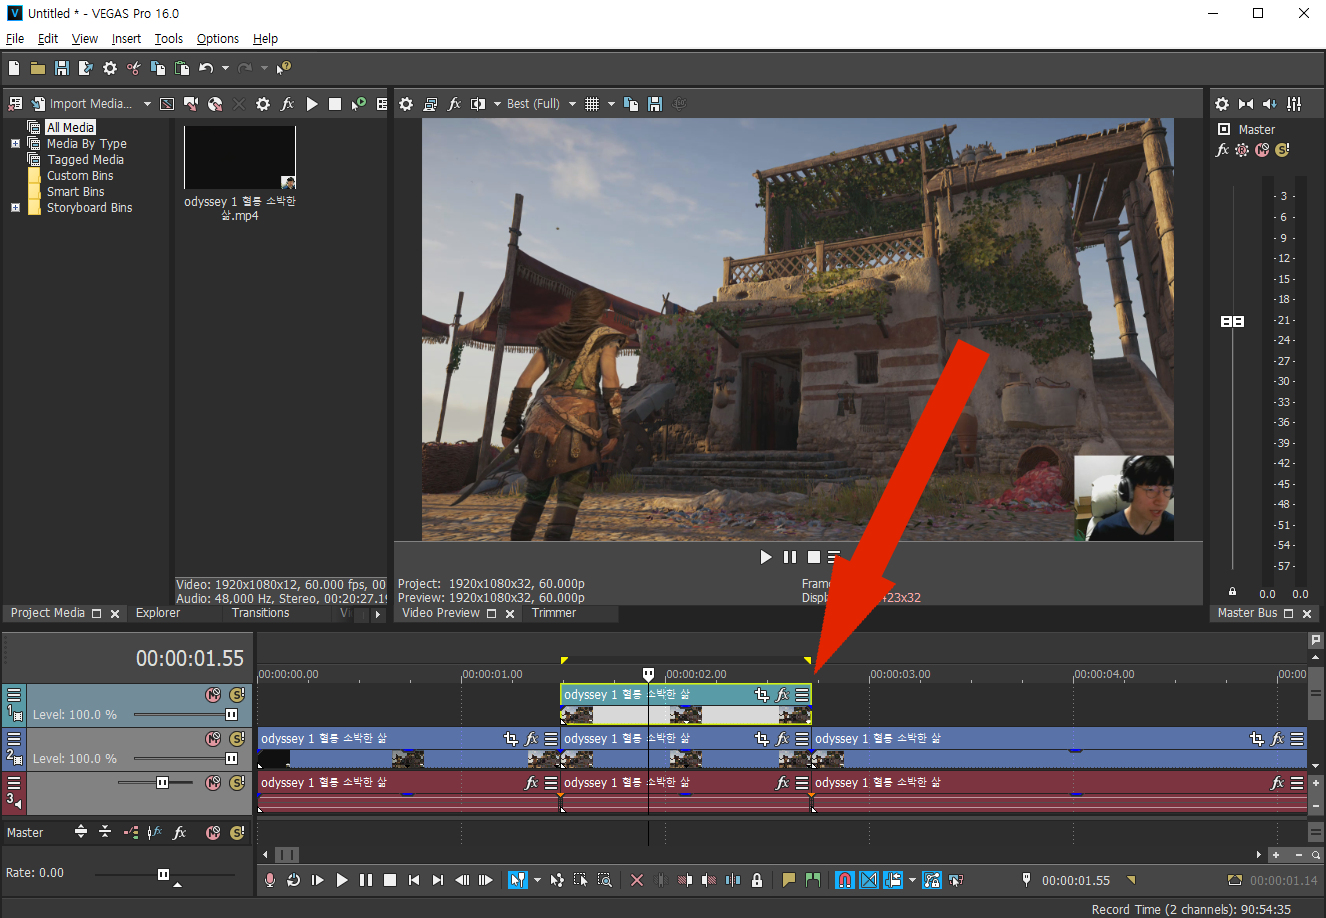Toggle Automatic Crossfades in timeline toolbar

[x=869, y=880]
